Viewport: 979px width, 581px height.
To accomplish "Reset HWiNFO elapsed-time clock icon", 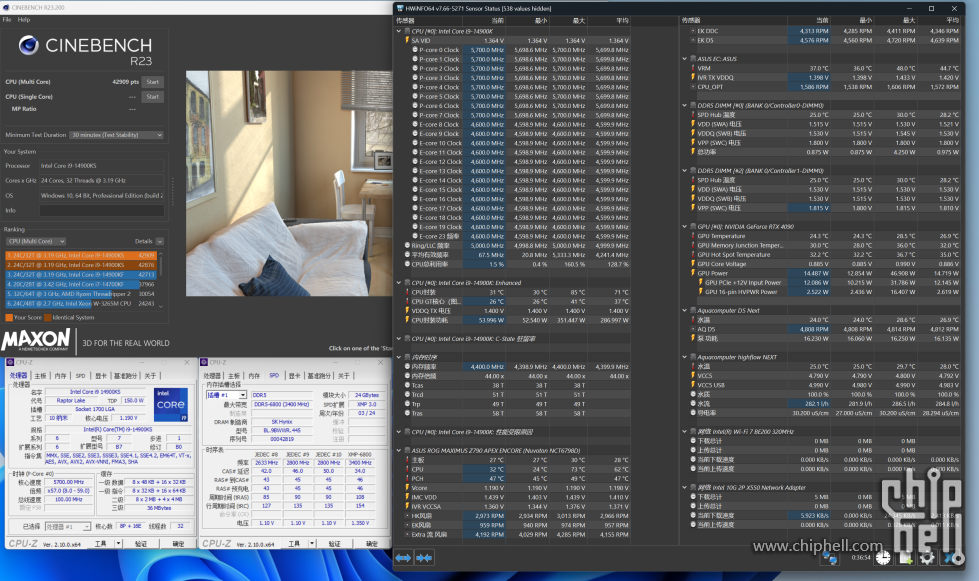I will pos(883,558).
